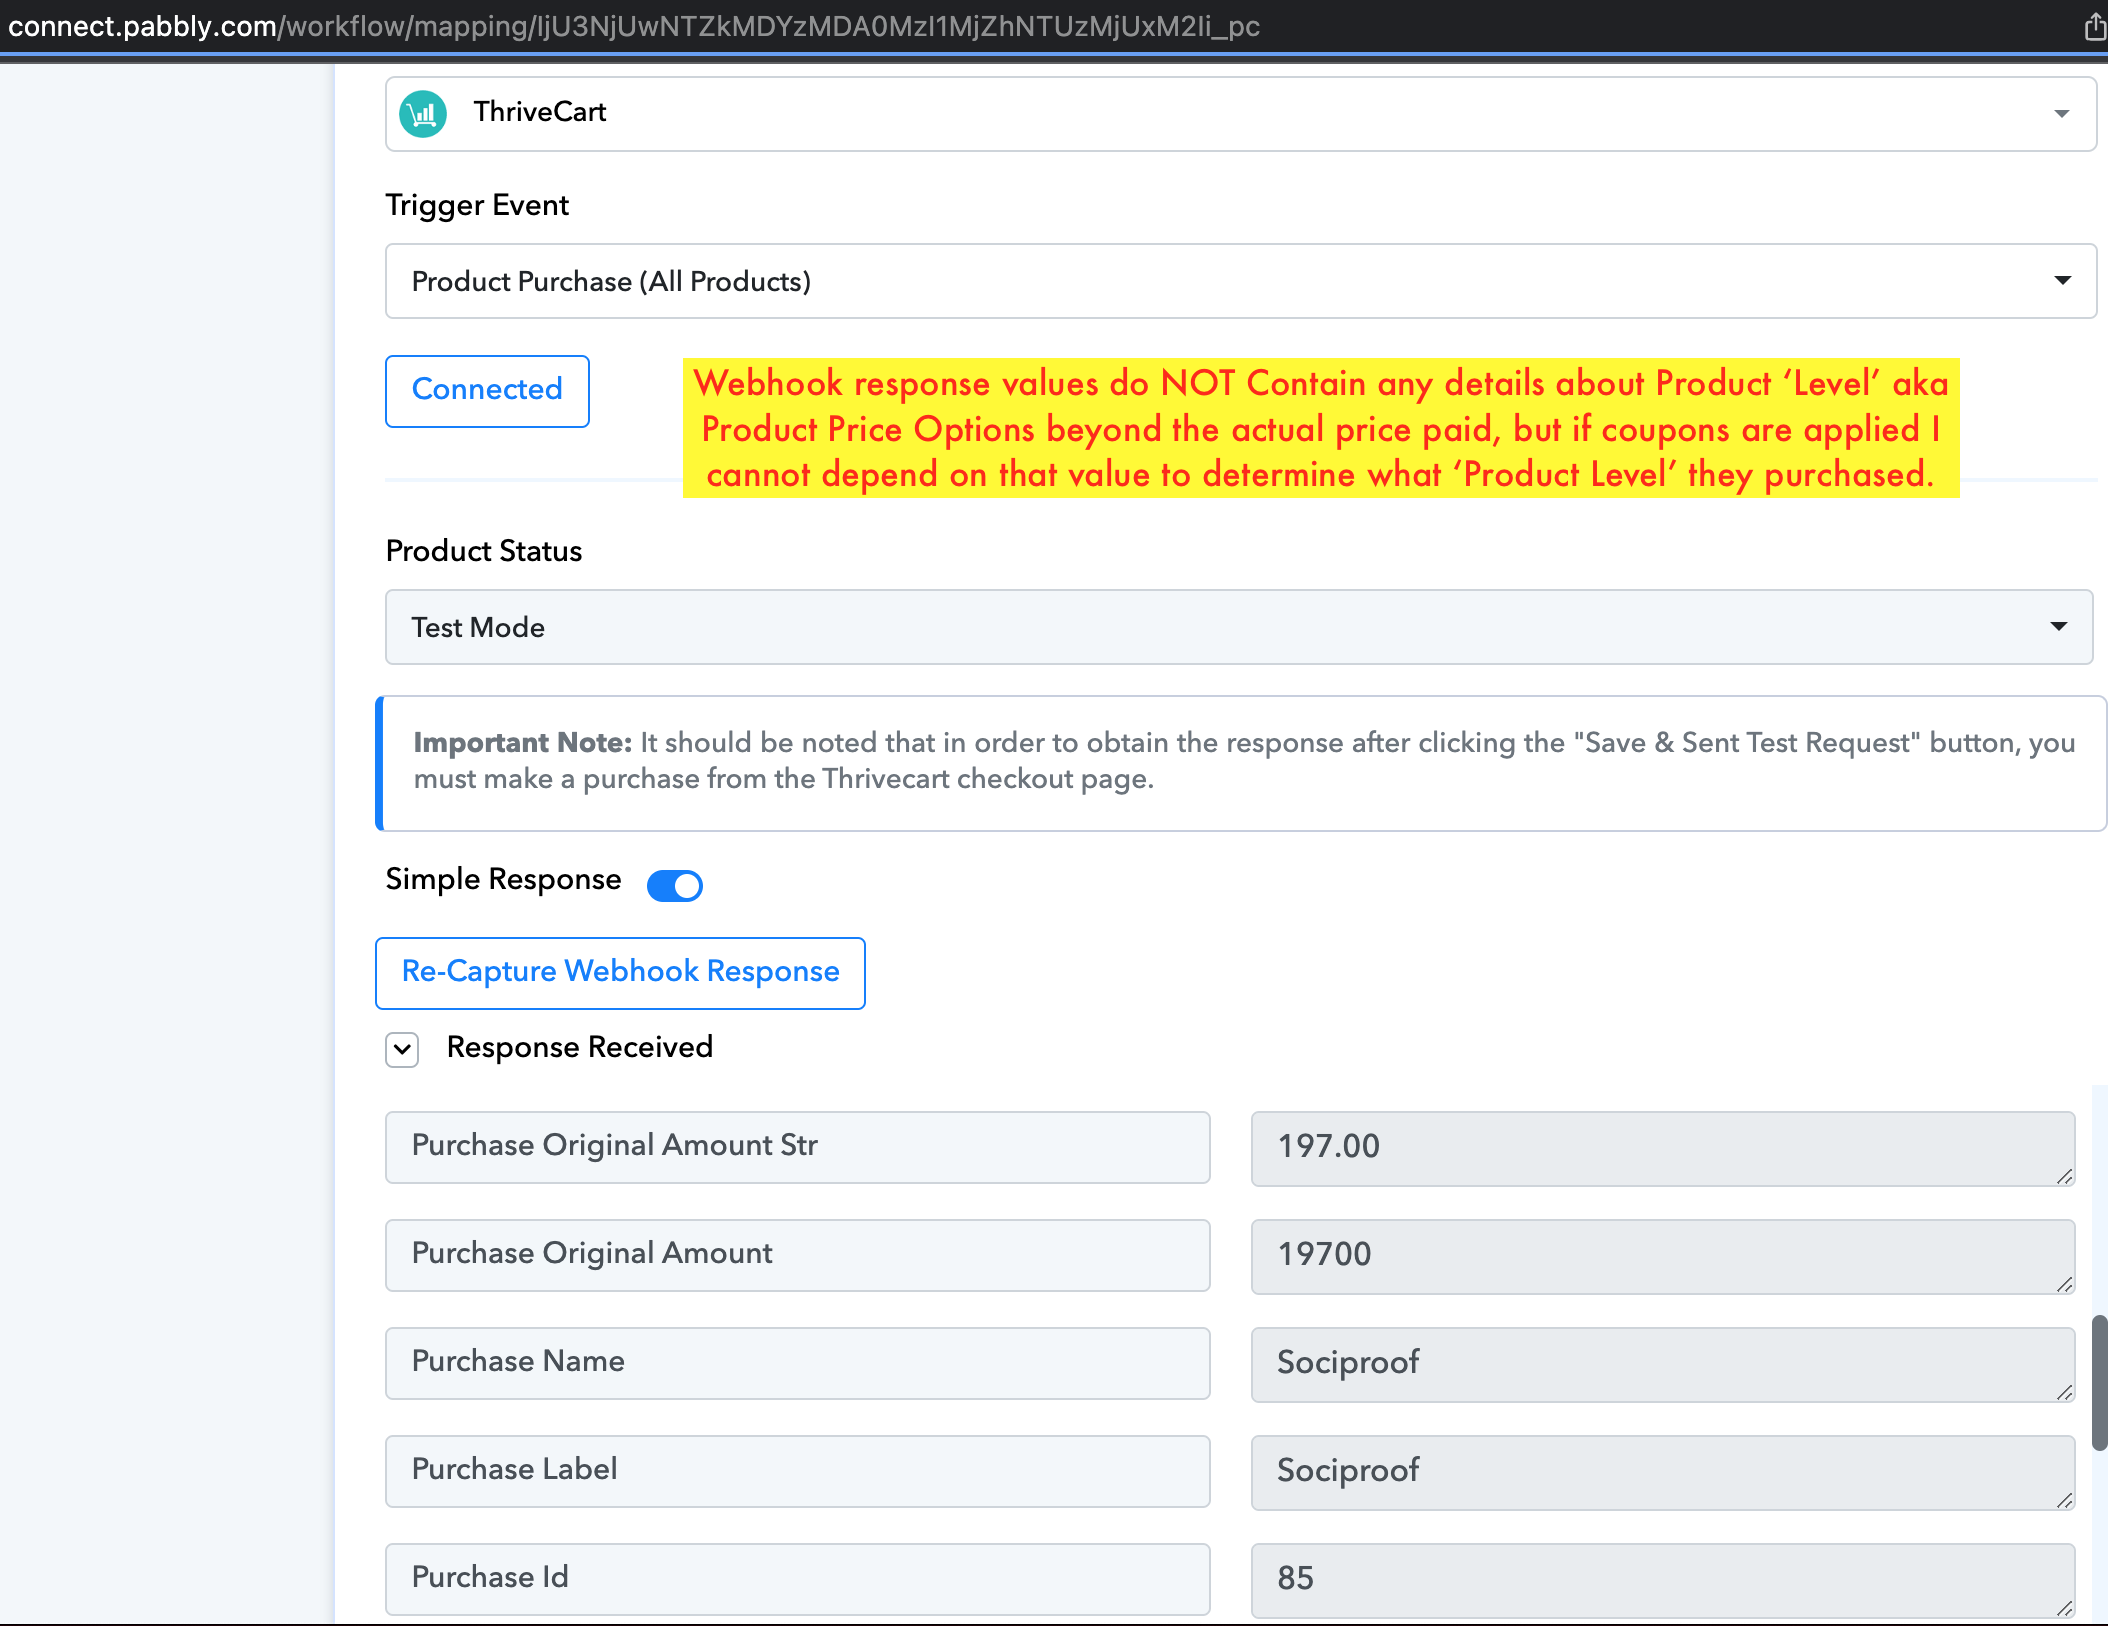Click Re-Capture Webhook Response button
This screenshot has height=1626, width=2108.
click(620, 973)
